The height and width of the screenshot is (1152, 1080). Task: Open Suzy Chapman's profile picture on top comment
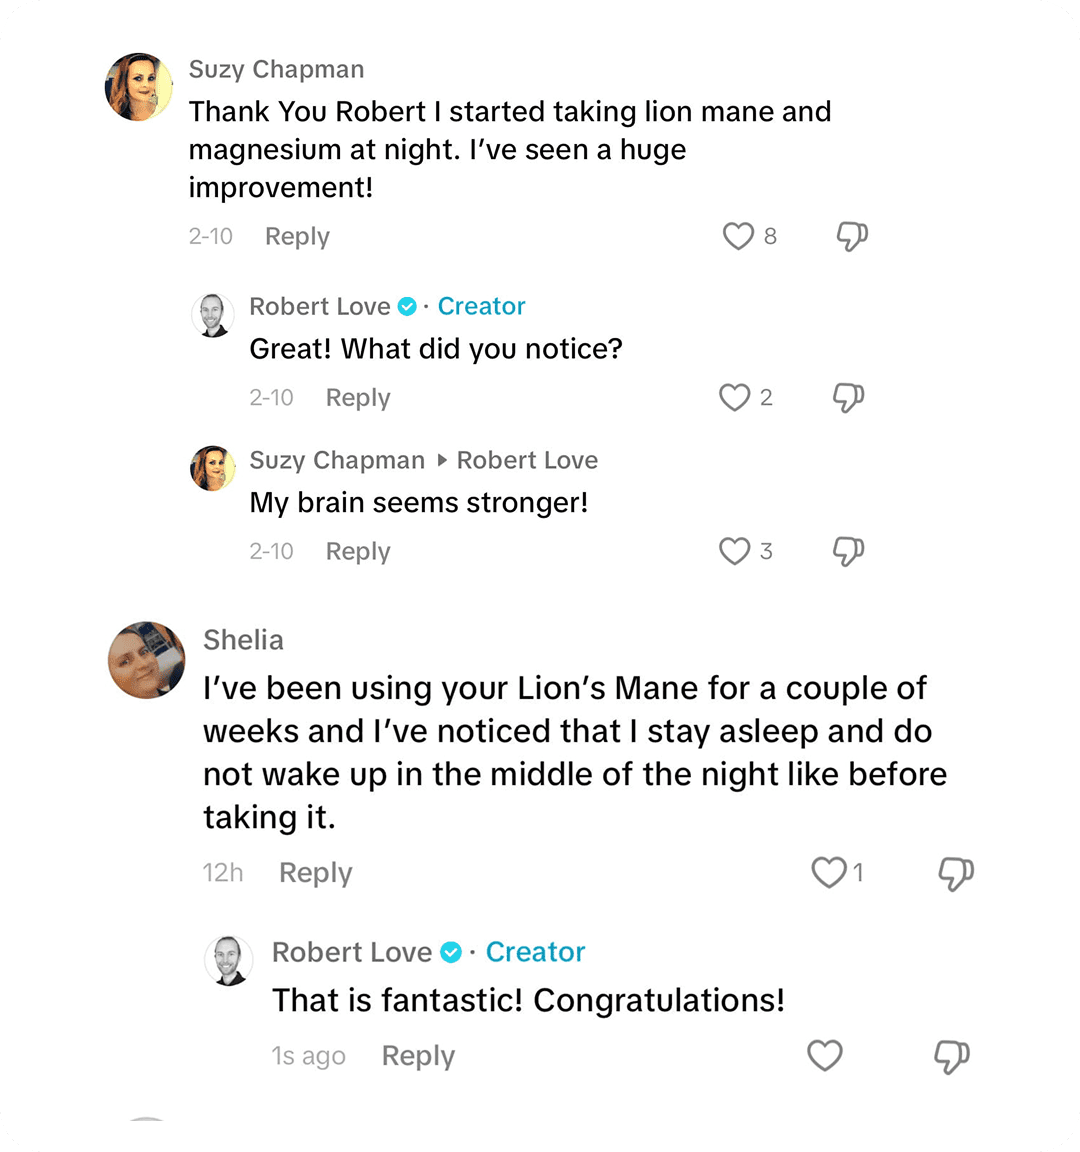pyautogui.click(x=139, y=87)
